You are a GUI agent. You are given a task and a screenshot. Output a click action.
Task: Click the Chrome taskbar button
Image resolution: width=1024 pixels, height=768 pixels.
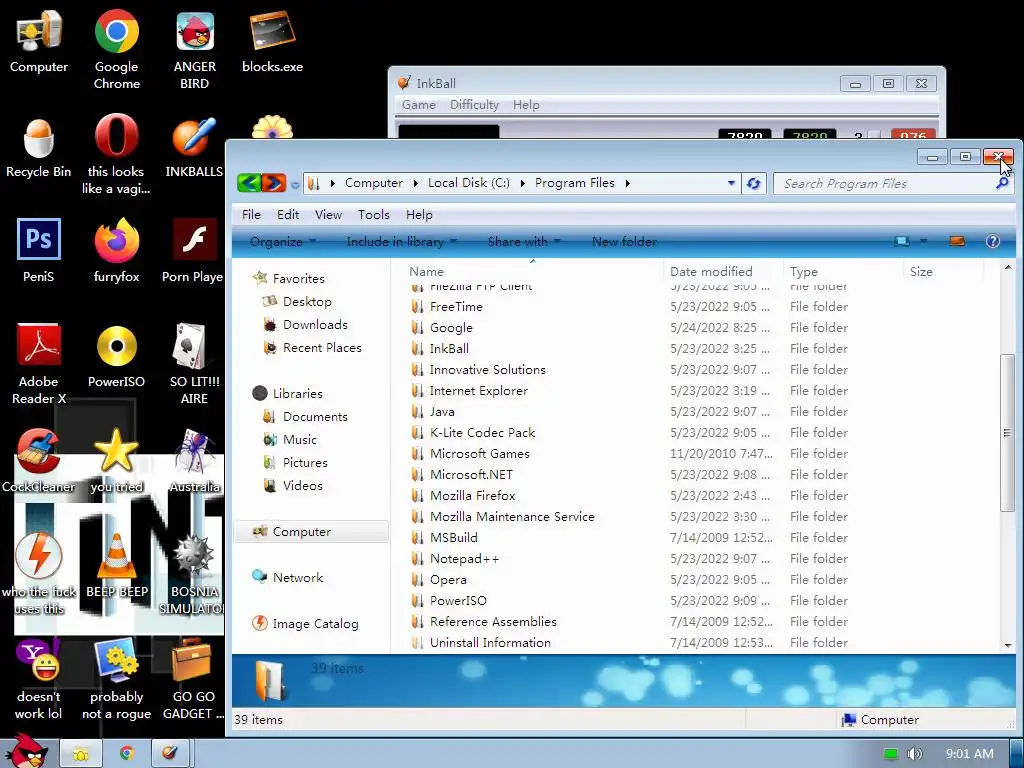click(127, 754)
